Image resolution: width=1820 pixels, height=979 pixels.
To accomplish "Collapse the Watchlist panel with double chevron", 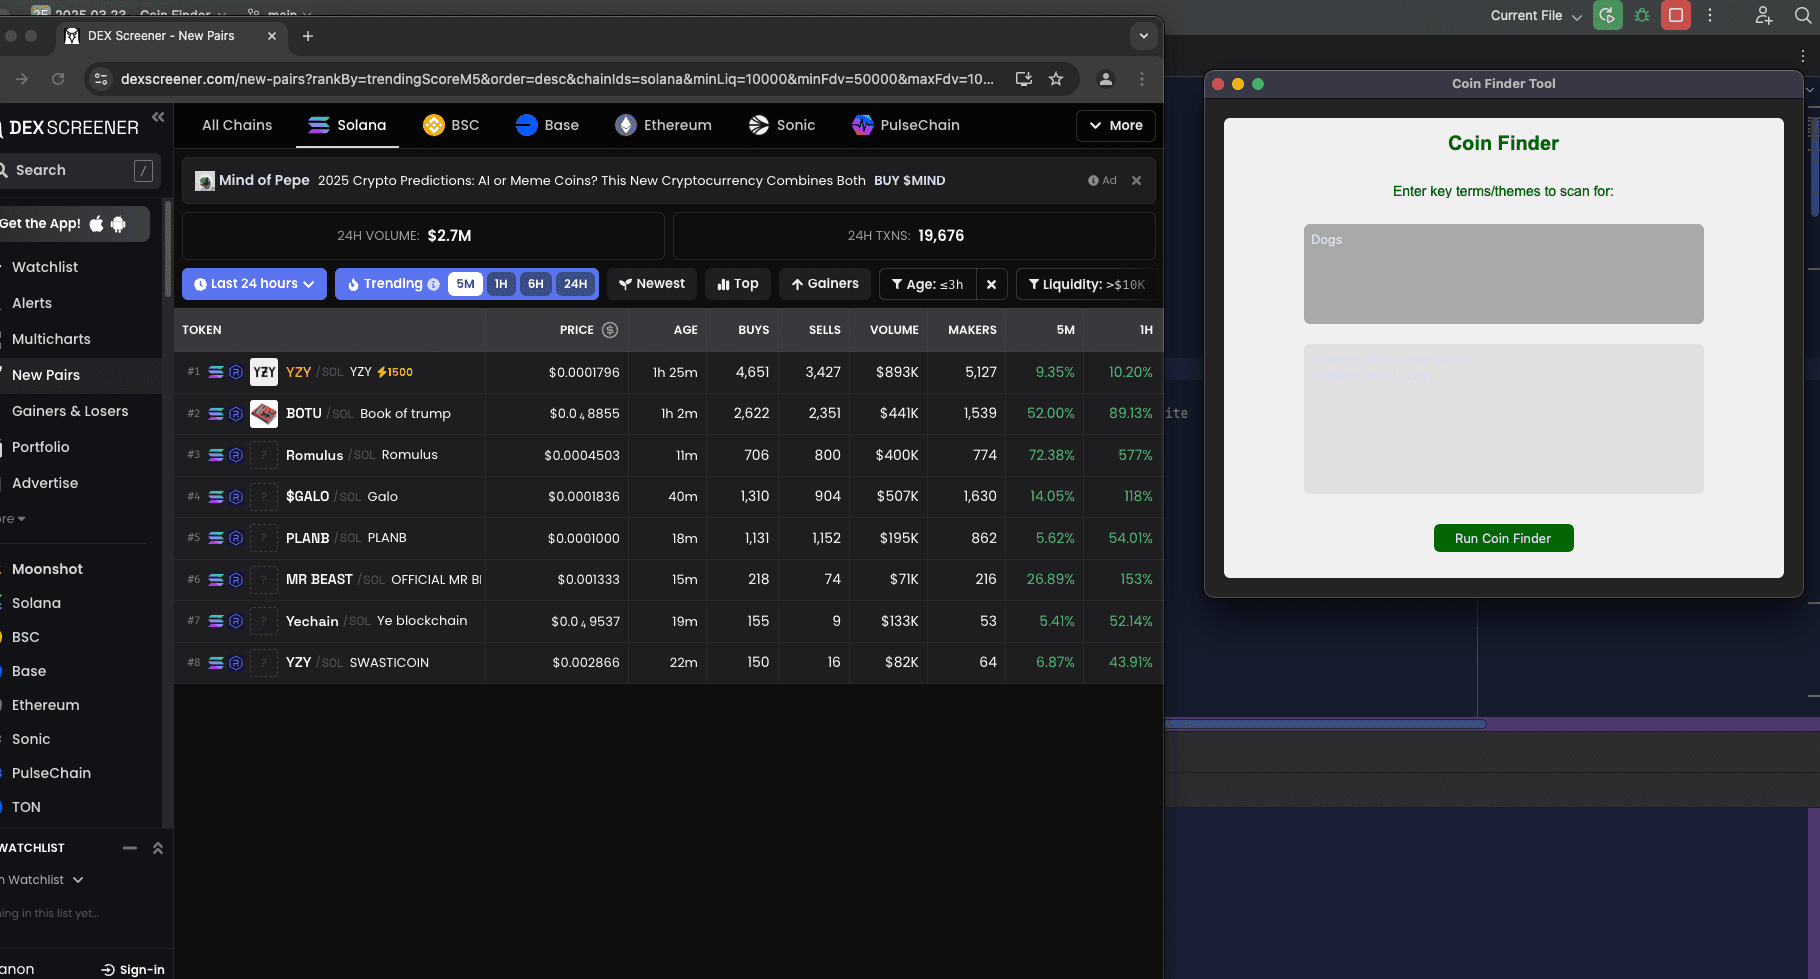I will [x=157, y=848].
